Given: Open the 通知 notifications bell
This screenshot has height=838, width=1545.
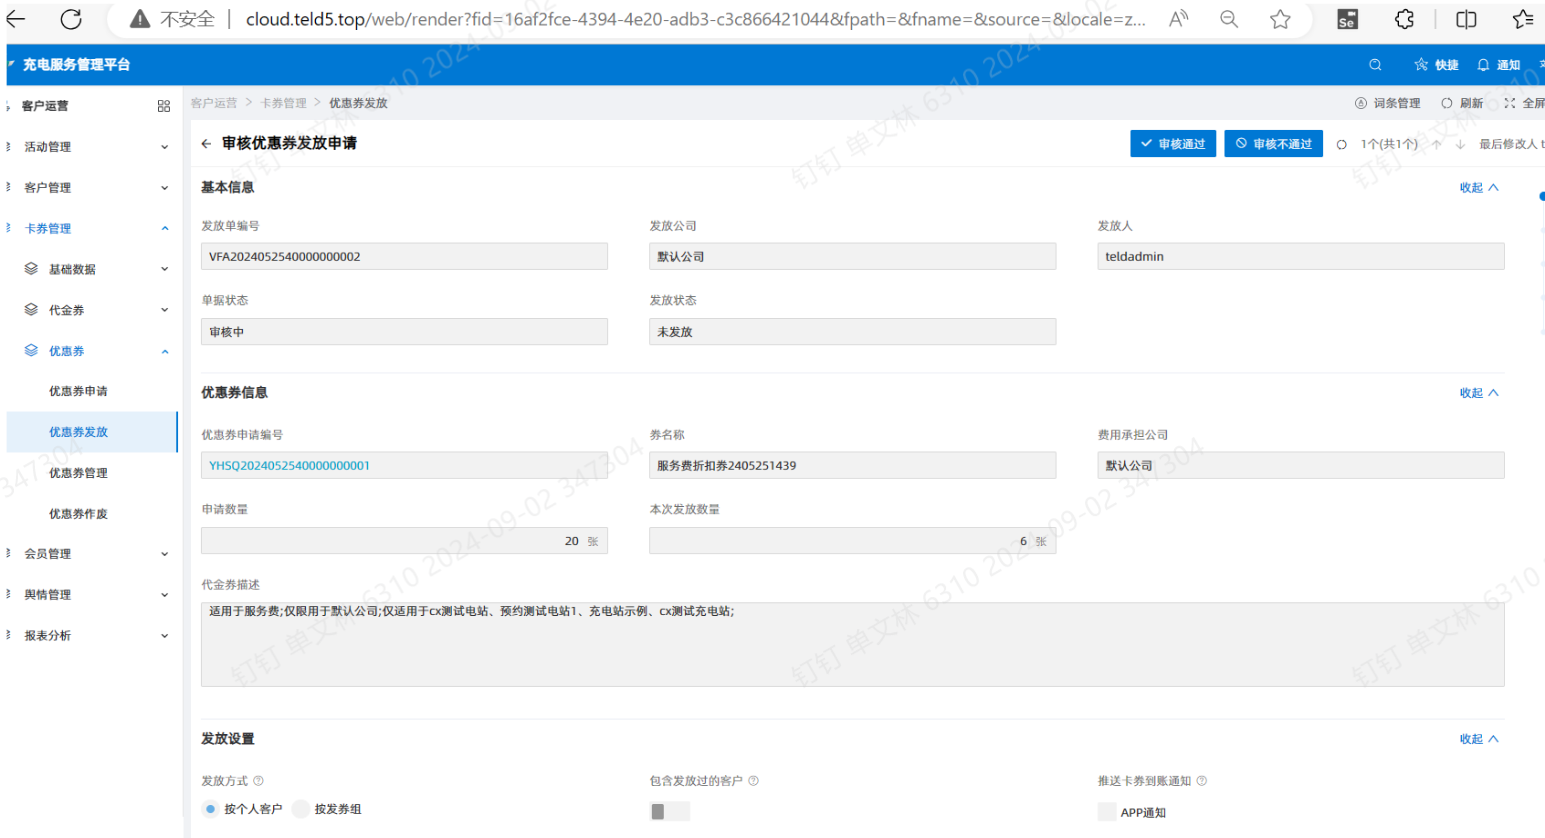Looking at the screenshot, I should [x=1483, y=65].
